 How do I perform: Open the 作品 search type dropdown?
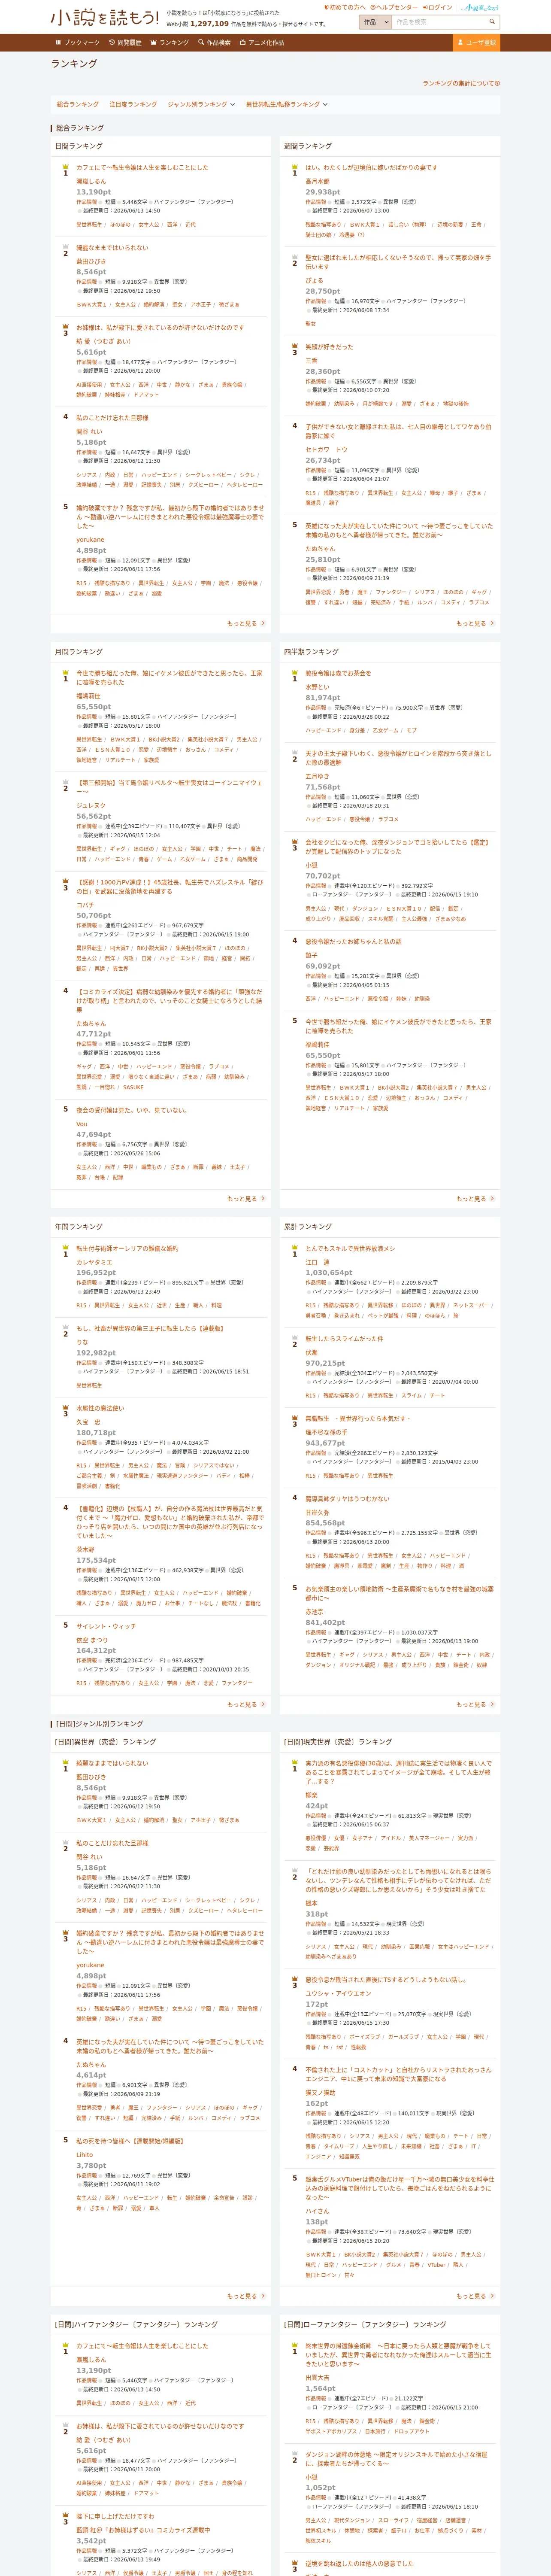click(375, 21)
